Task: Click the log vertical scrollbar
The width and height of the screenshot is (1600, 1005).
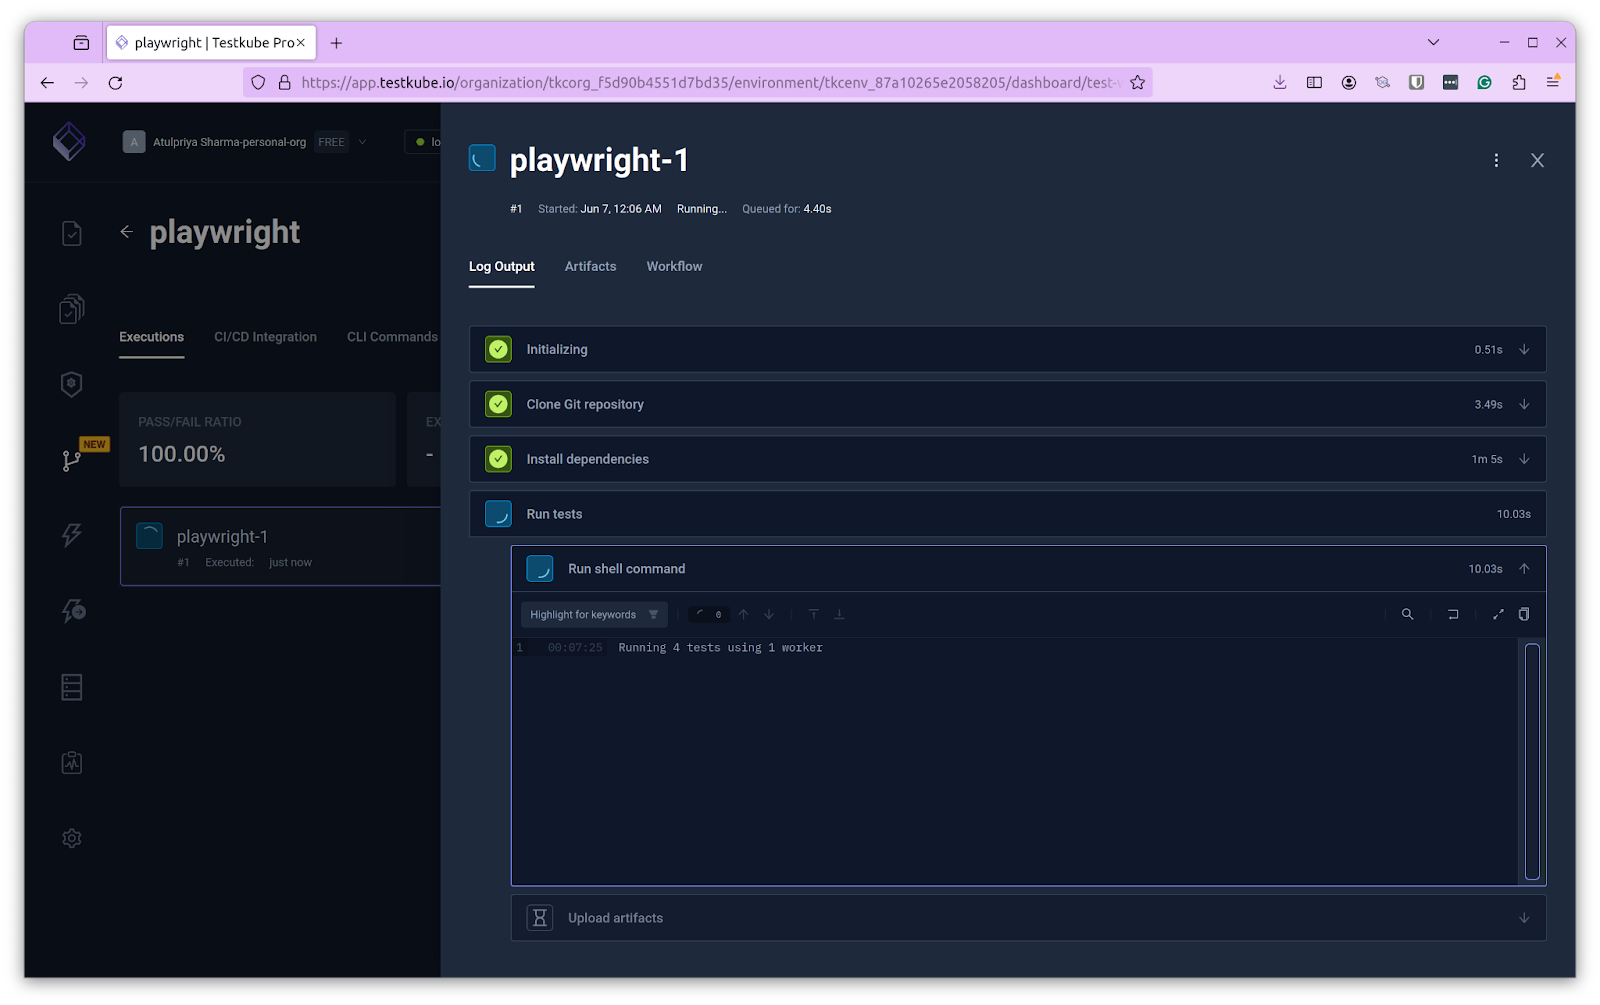Action: (x=1532, y=761)
